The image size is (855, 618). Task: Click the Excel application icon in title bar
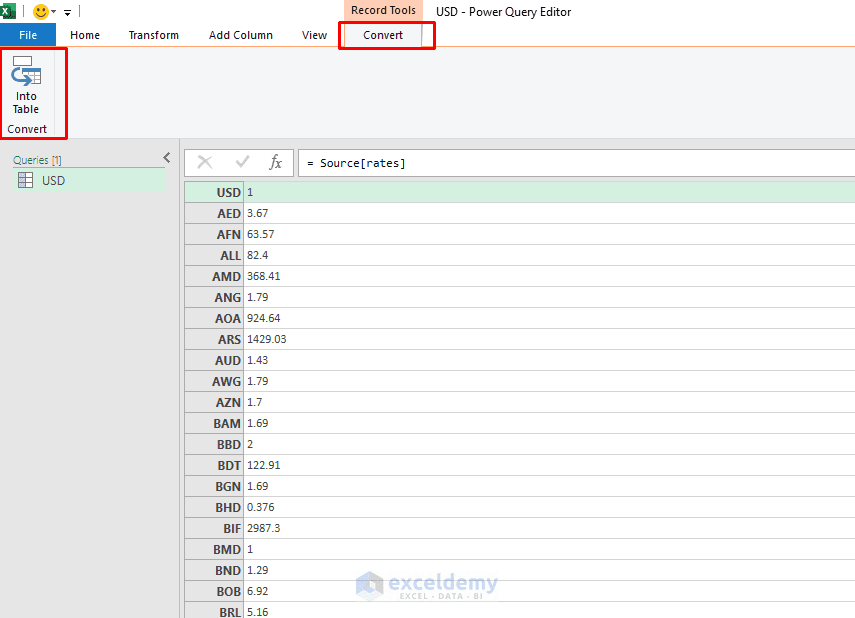click(x=8, y=11)
